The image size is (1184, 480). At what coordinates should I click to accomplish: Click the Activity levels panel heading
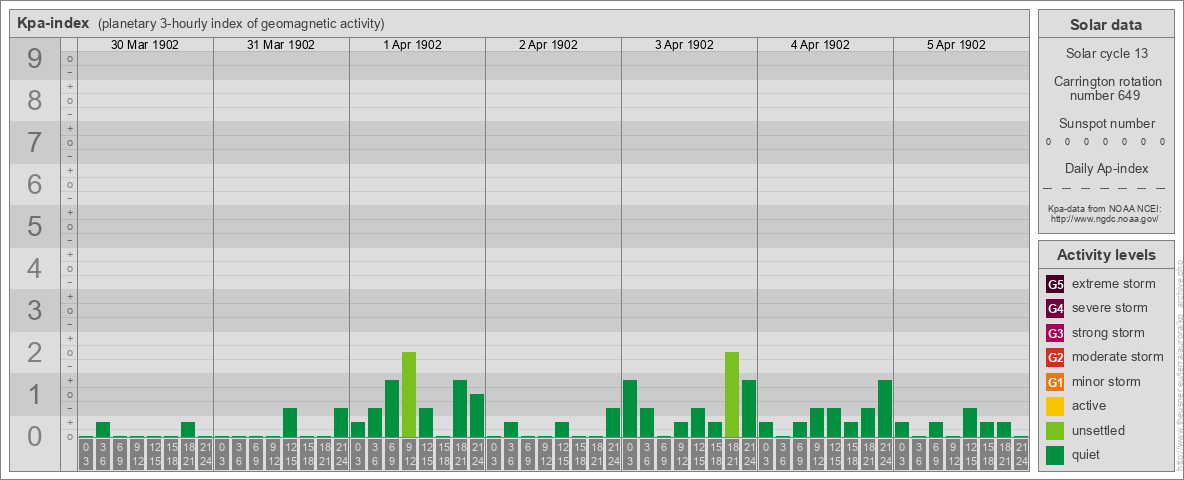pyautogui.click(x=1106, y=255)
